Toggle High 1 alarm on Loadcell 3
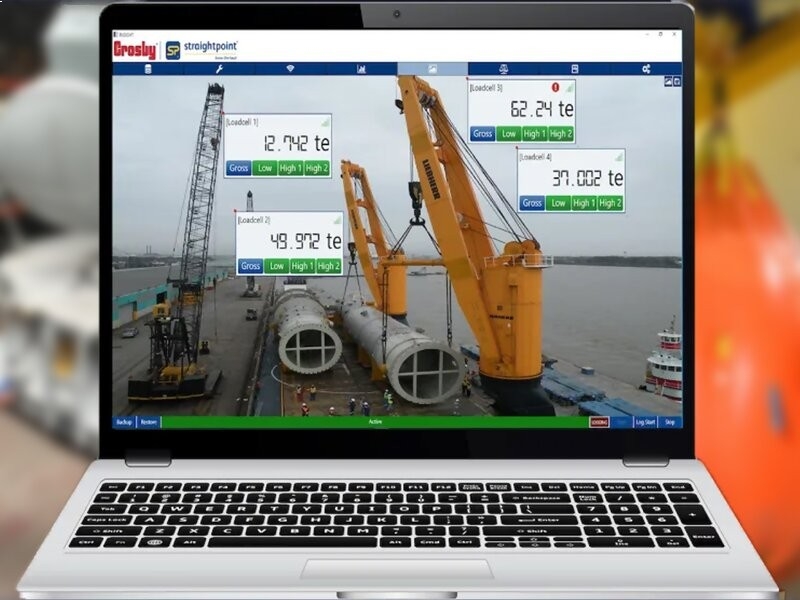This screenshot has width=800, height=600. click(x=535, y=134)
